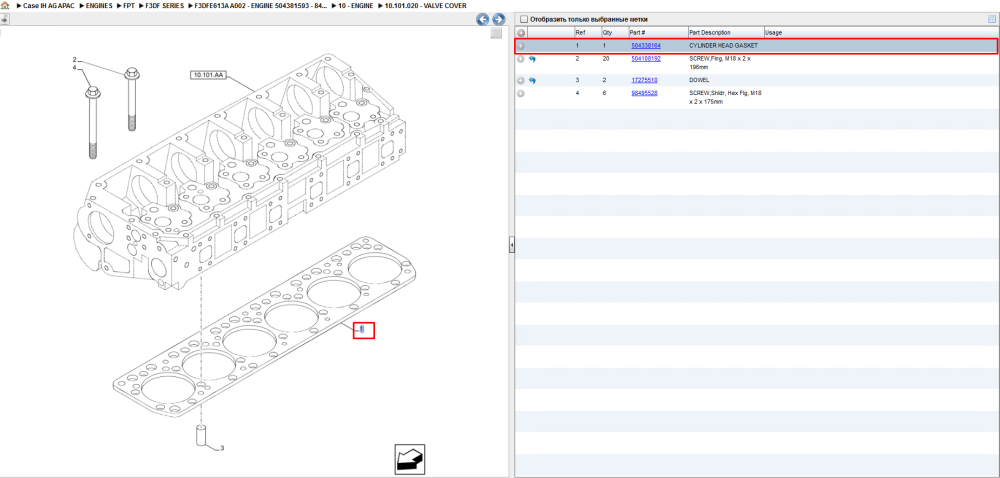Go to the catalog home icon

point(6,5)
